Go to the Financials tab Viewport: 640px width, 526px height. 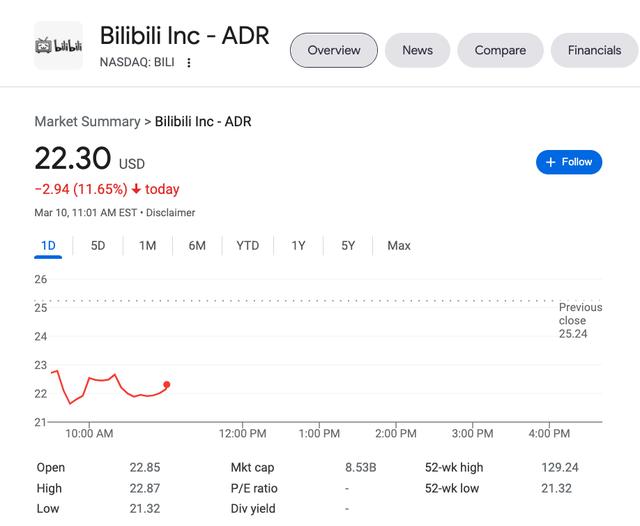(594, 50)
